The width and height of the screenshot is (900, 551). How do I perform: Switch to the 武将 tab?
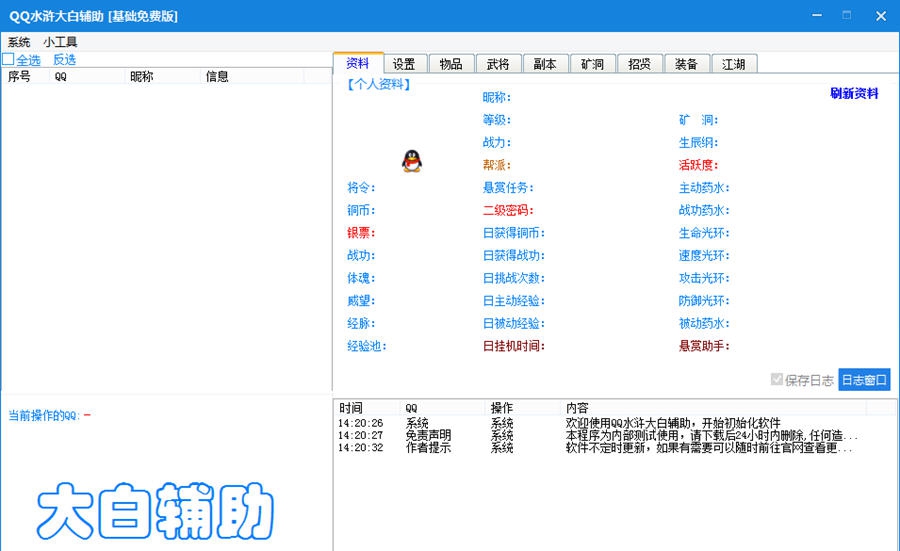pos(498,64)
